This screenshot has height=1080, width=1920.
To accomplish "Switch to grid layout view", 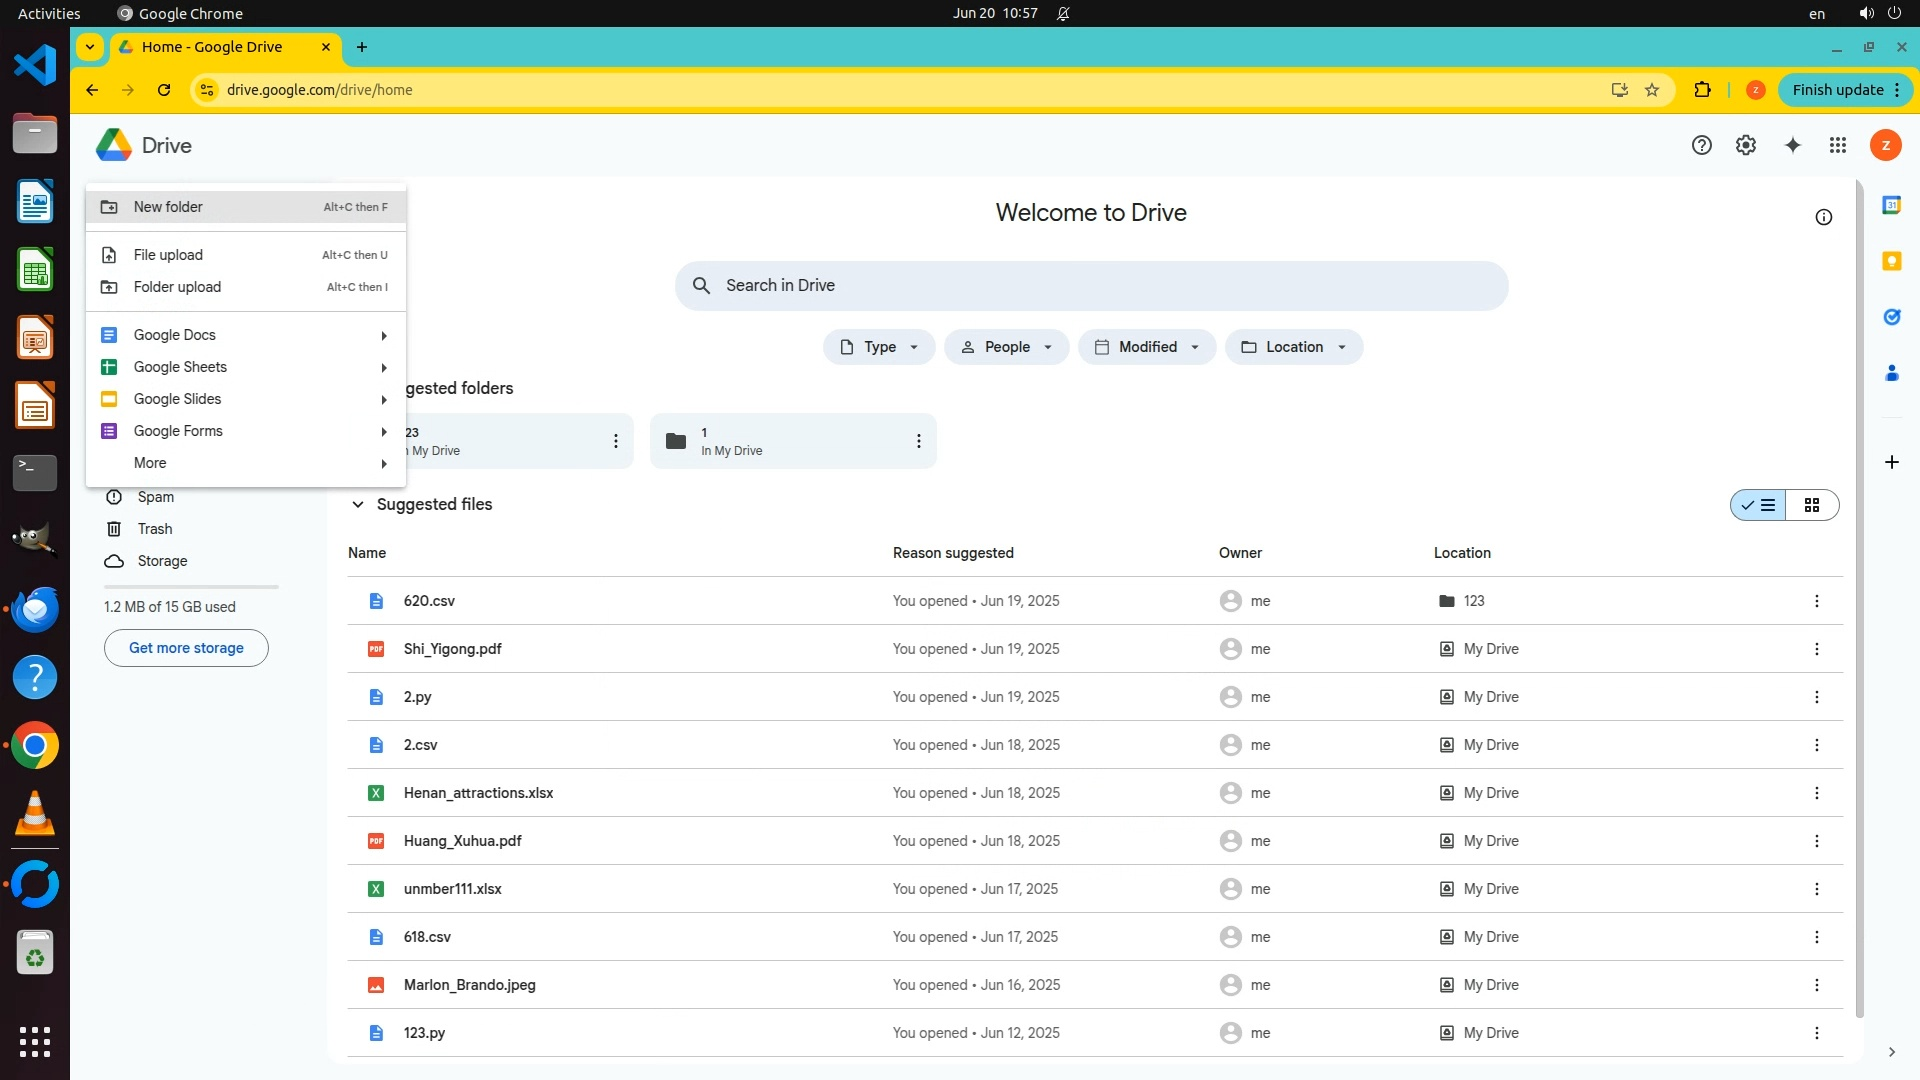I will [1811, 505].
